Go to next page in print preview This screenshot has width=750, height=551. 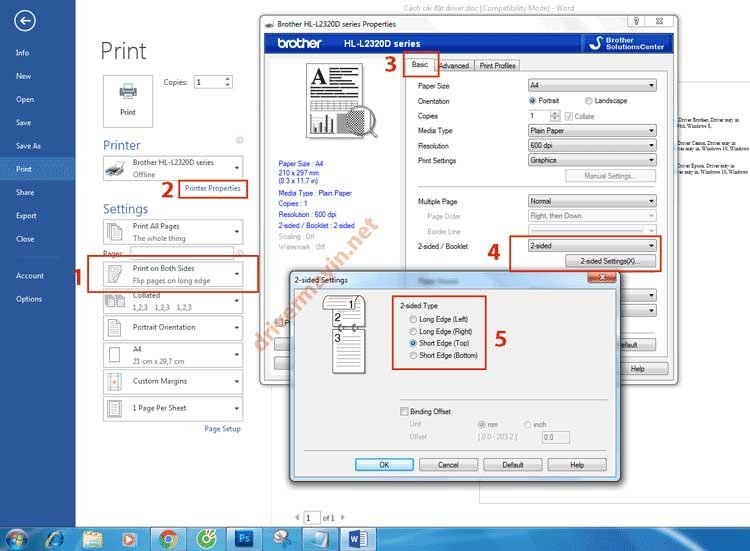click(346, 518)
